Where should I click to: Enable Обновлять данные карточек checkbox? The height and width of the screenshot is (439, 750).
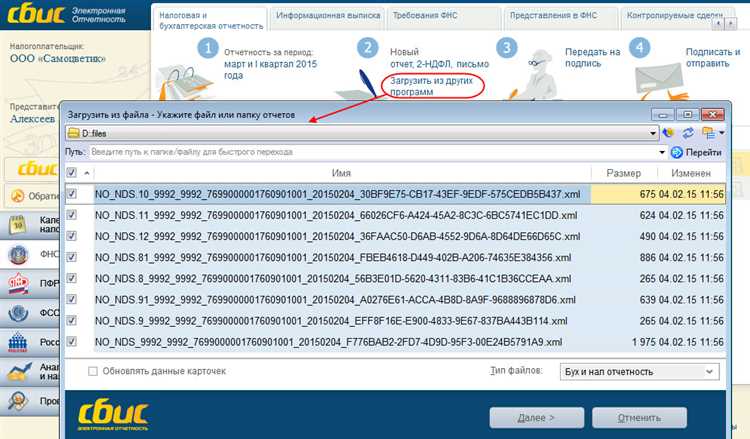coord(93,371)
